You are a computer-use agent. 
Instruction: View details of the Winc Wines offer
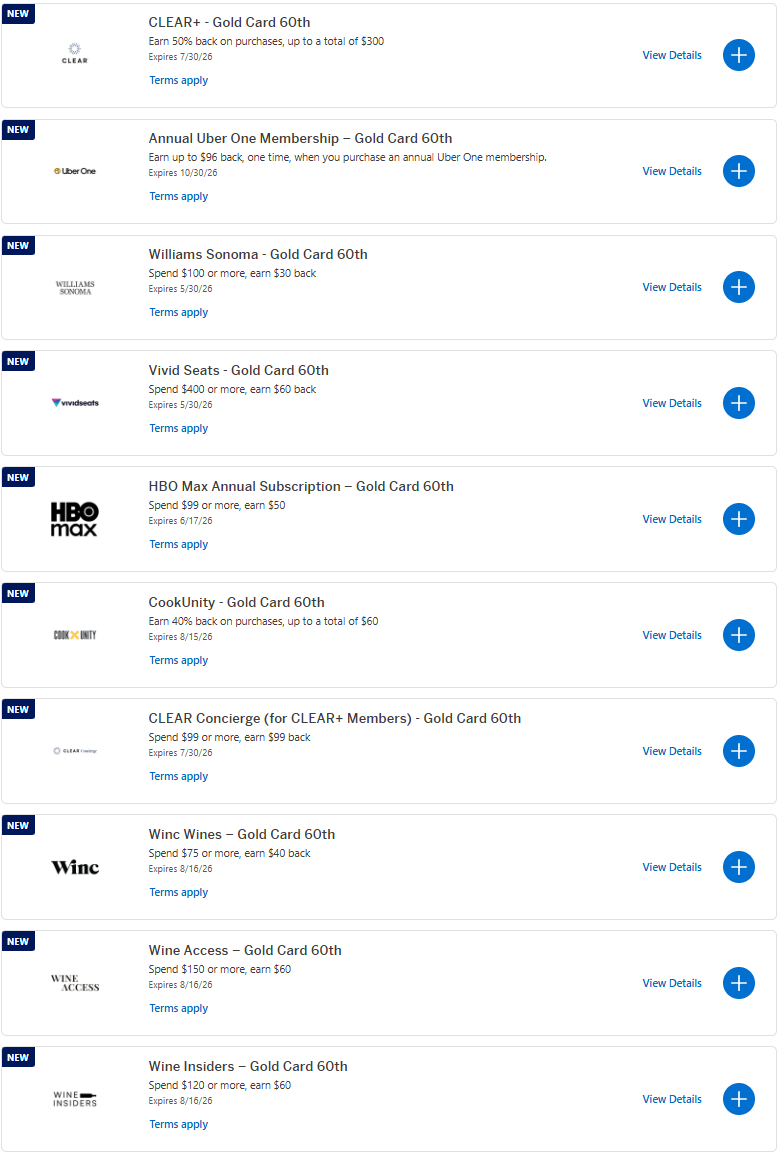pyautogui.click(x=672, y=867)
